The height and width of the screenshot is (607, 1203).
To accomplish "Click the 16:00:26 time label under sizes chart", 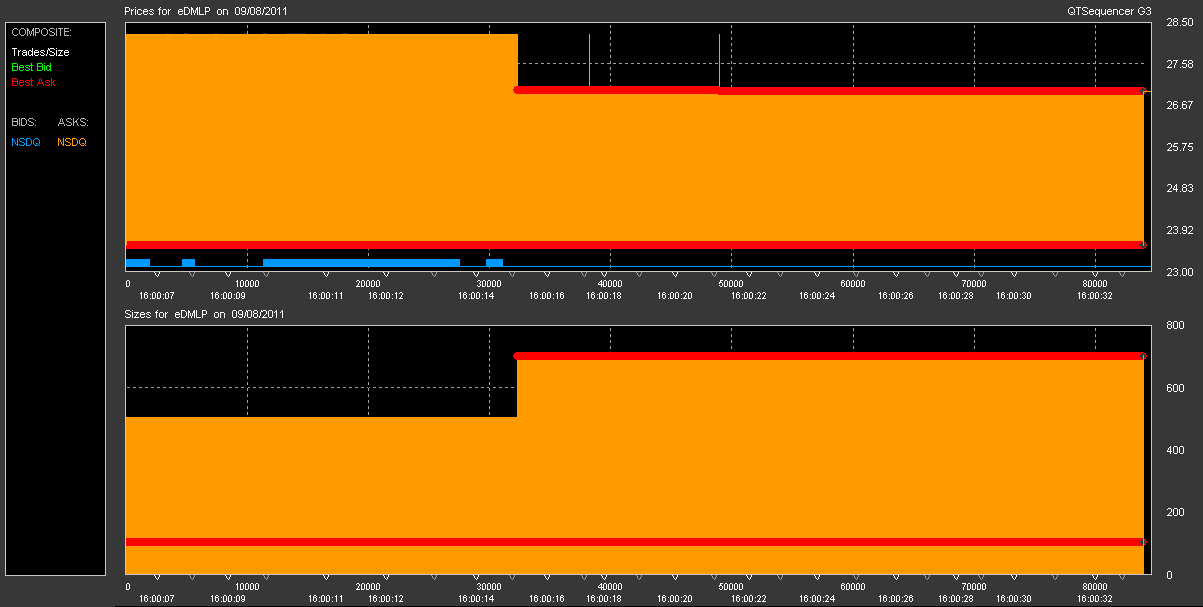I will click(896, 599).
